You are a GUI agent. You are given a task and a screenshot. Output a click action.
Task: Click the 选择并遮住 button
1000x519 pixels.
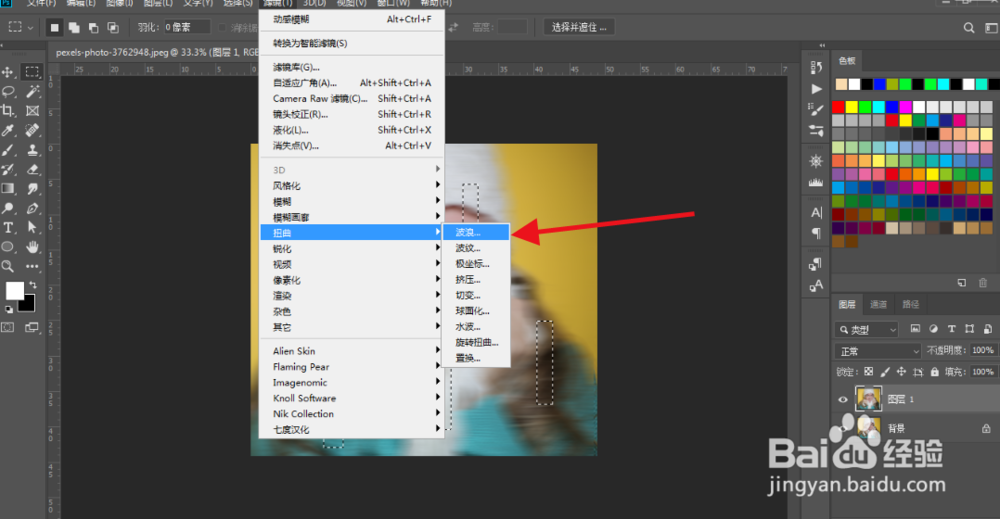579,27
